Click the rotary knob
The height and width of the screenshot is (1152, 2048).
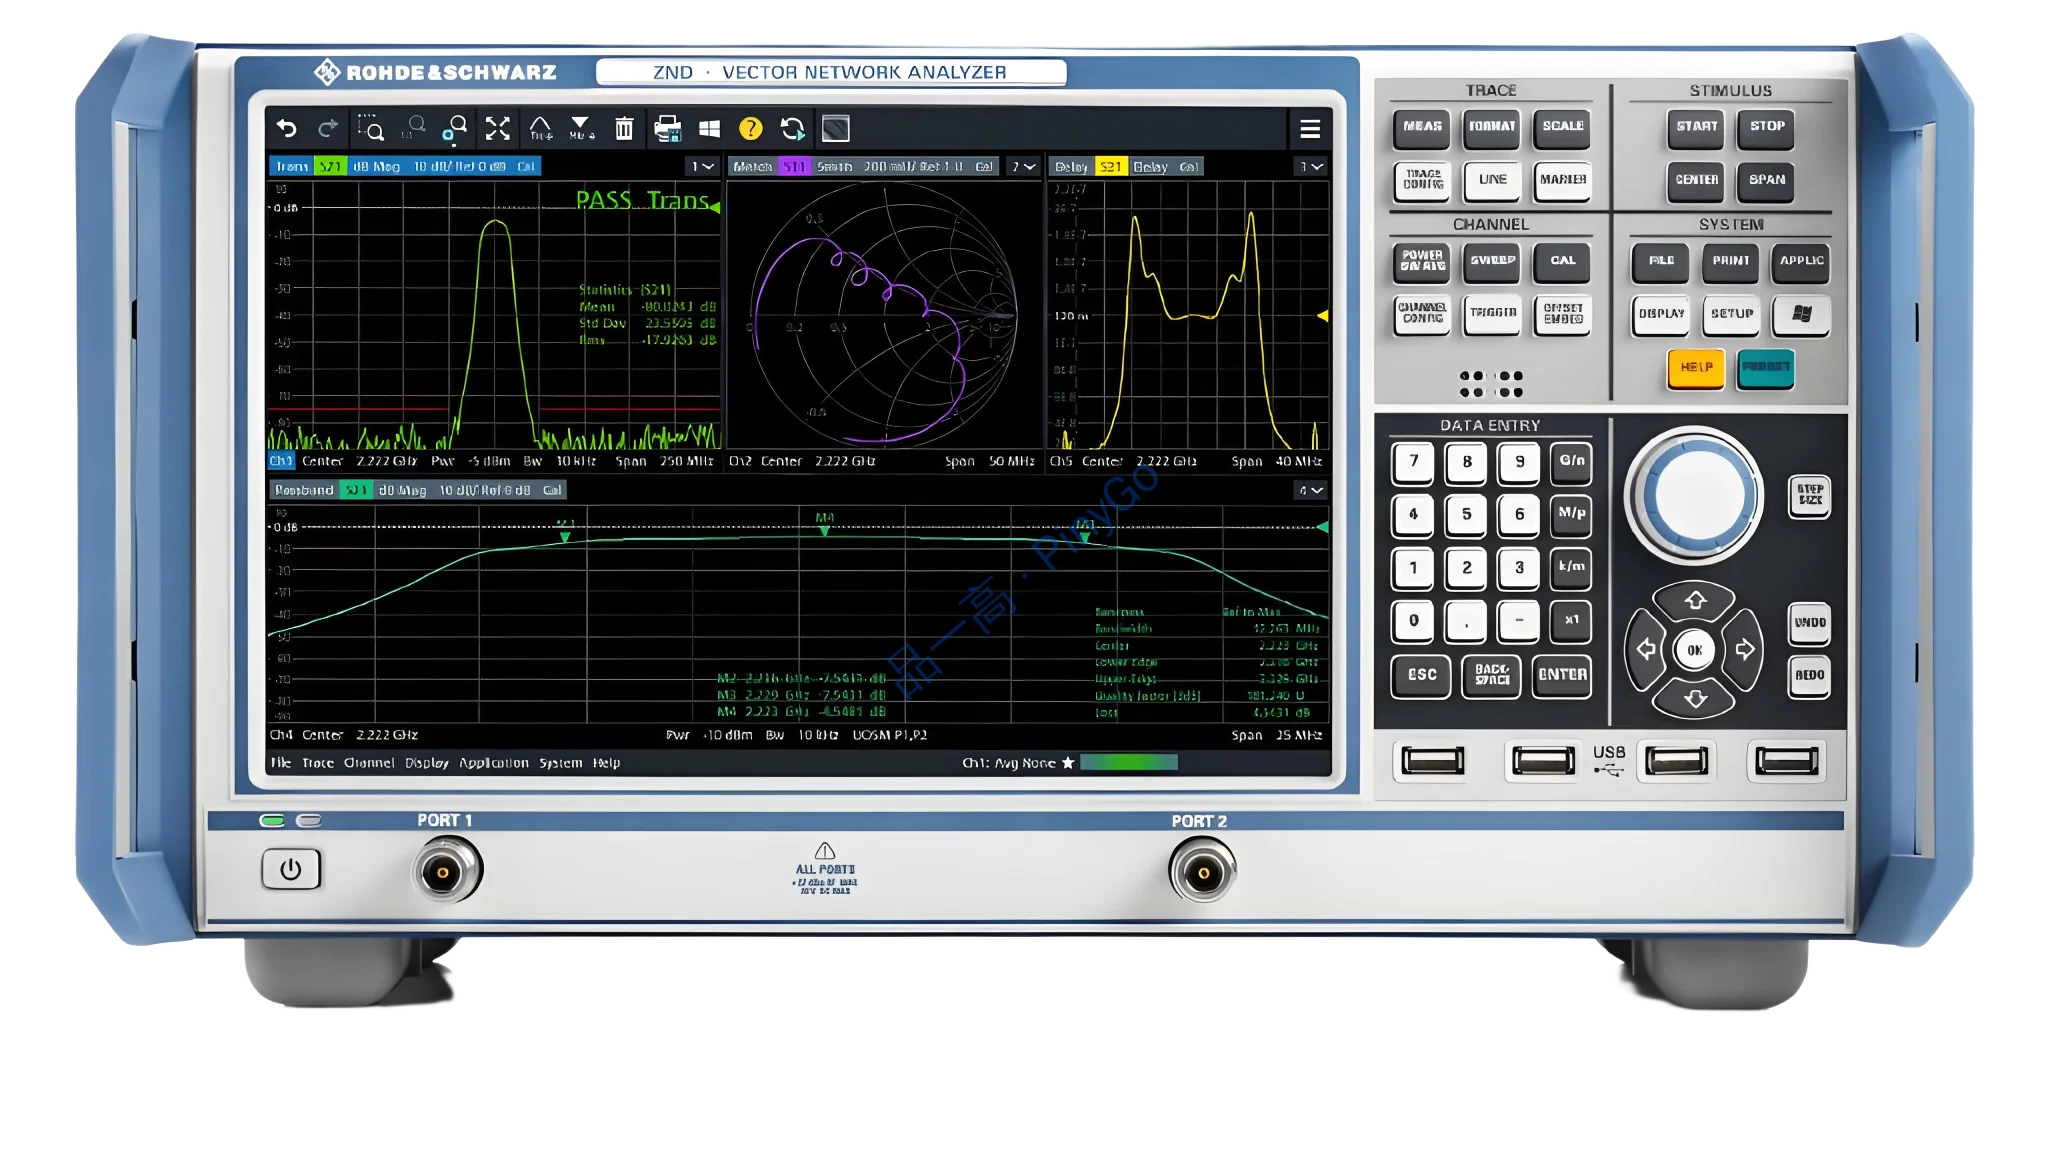(1695, 495)
